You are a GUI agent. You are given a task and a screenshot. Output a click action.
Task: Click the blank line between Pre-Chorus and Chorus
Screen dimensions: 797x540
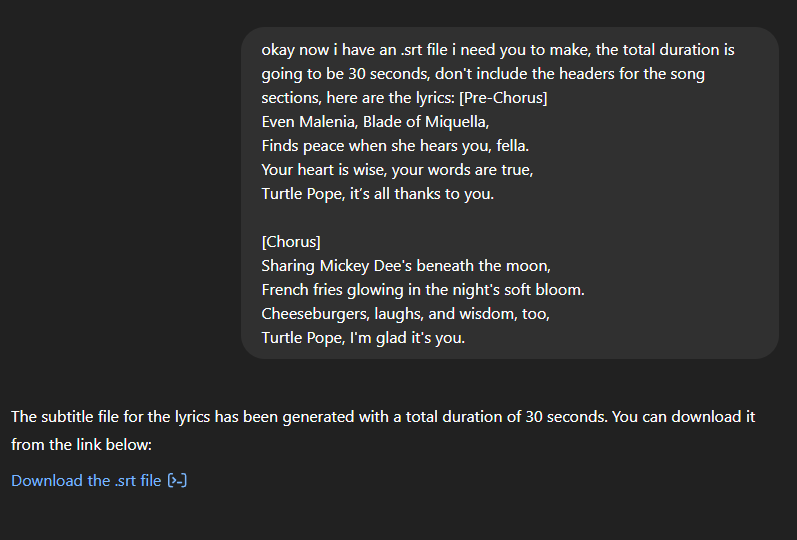pos(510,218)
